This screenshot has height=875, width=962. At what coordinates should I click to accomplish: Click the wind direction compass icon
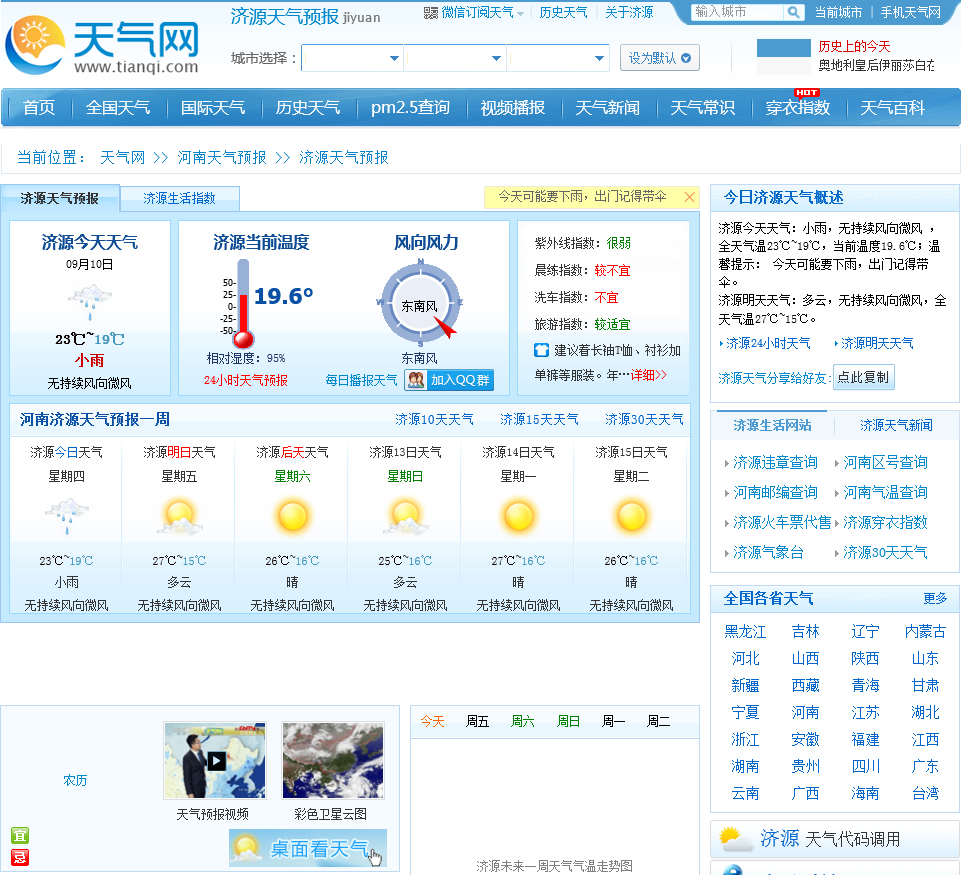421,303
